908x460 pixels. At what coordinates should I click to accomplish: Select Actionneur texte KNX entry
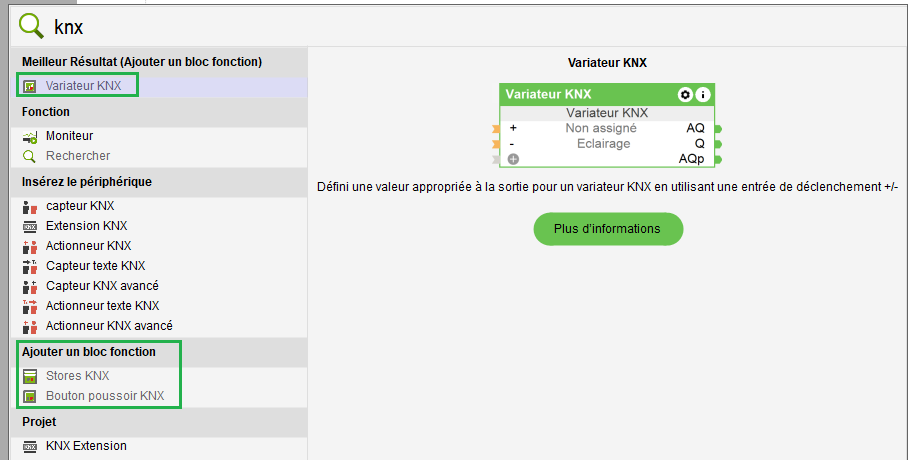click(102, 306)
